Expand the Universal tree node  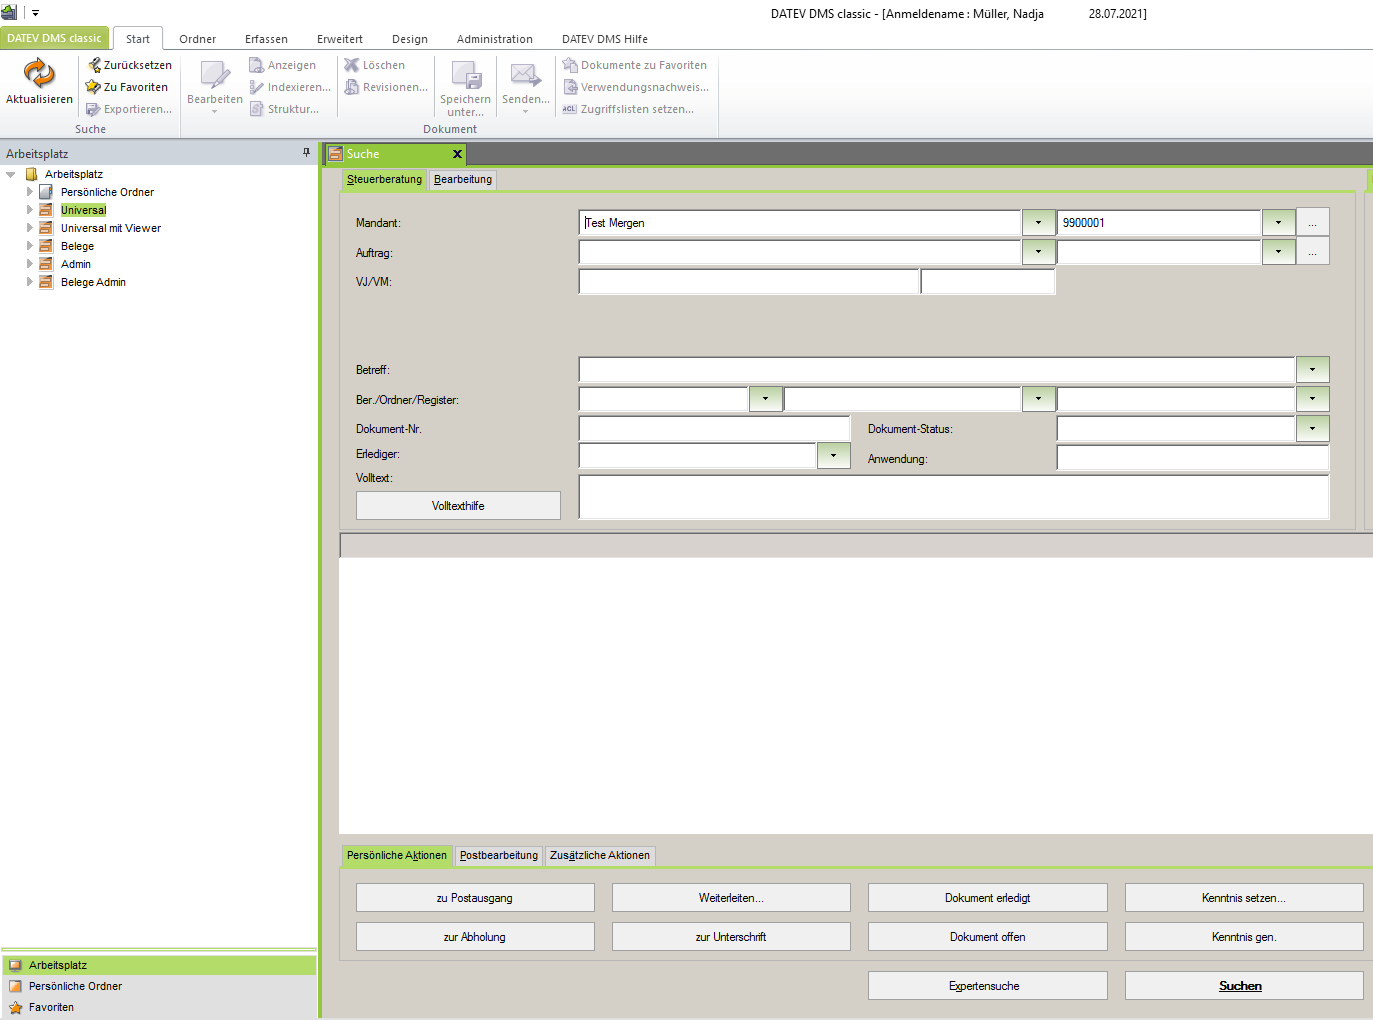coord(29,210)
